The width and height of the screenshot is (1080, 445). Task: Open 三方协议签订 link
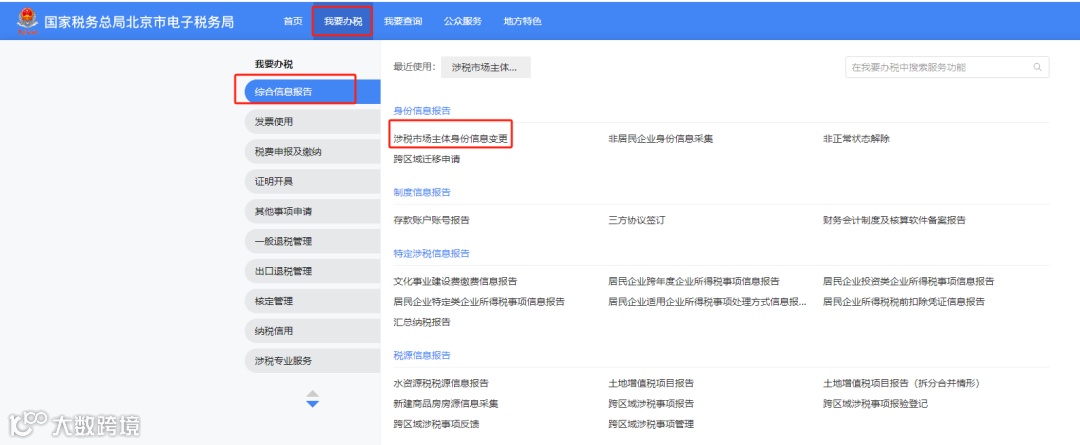point(637,220)
